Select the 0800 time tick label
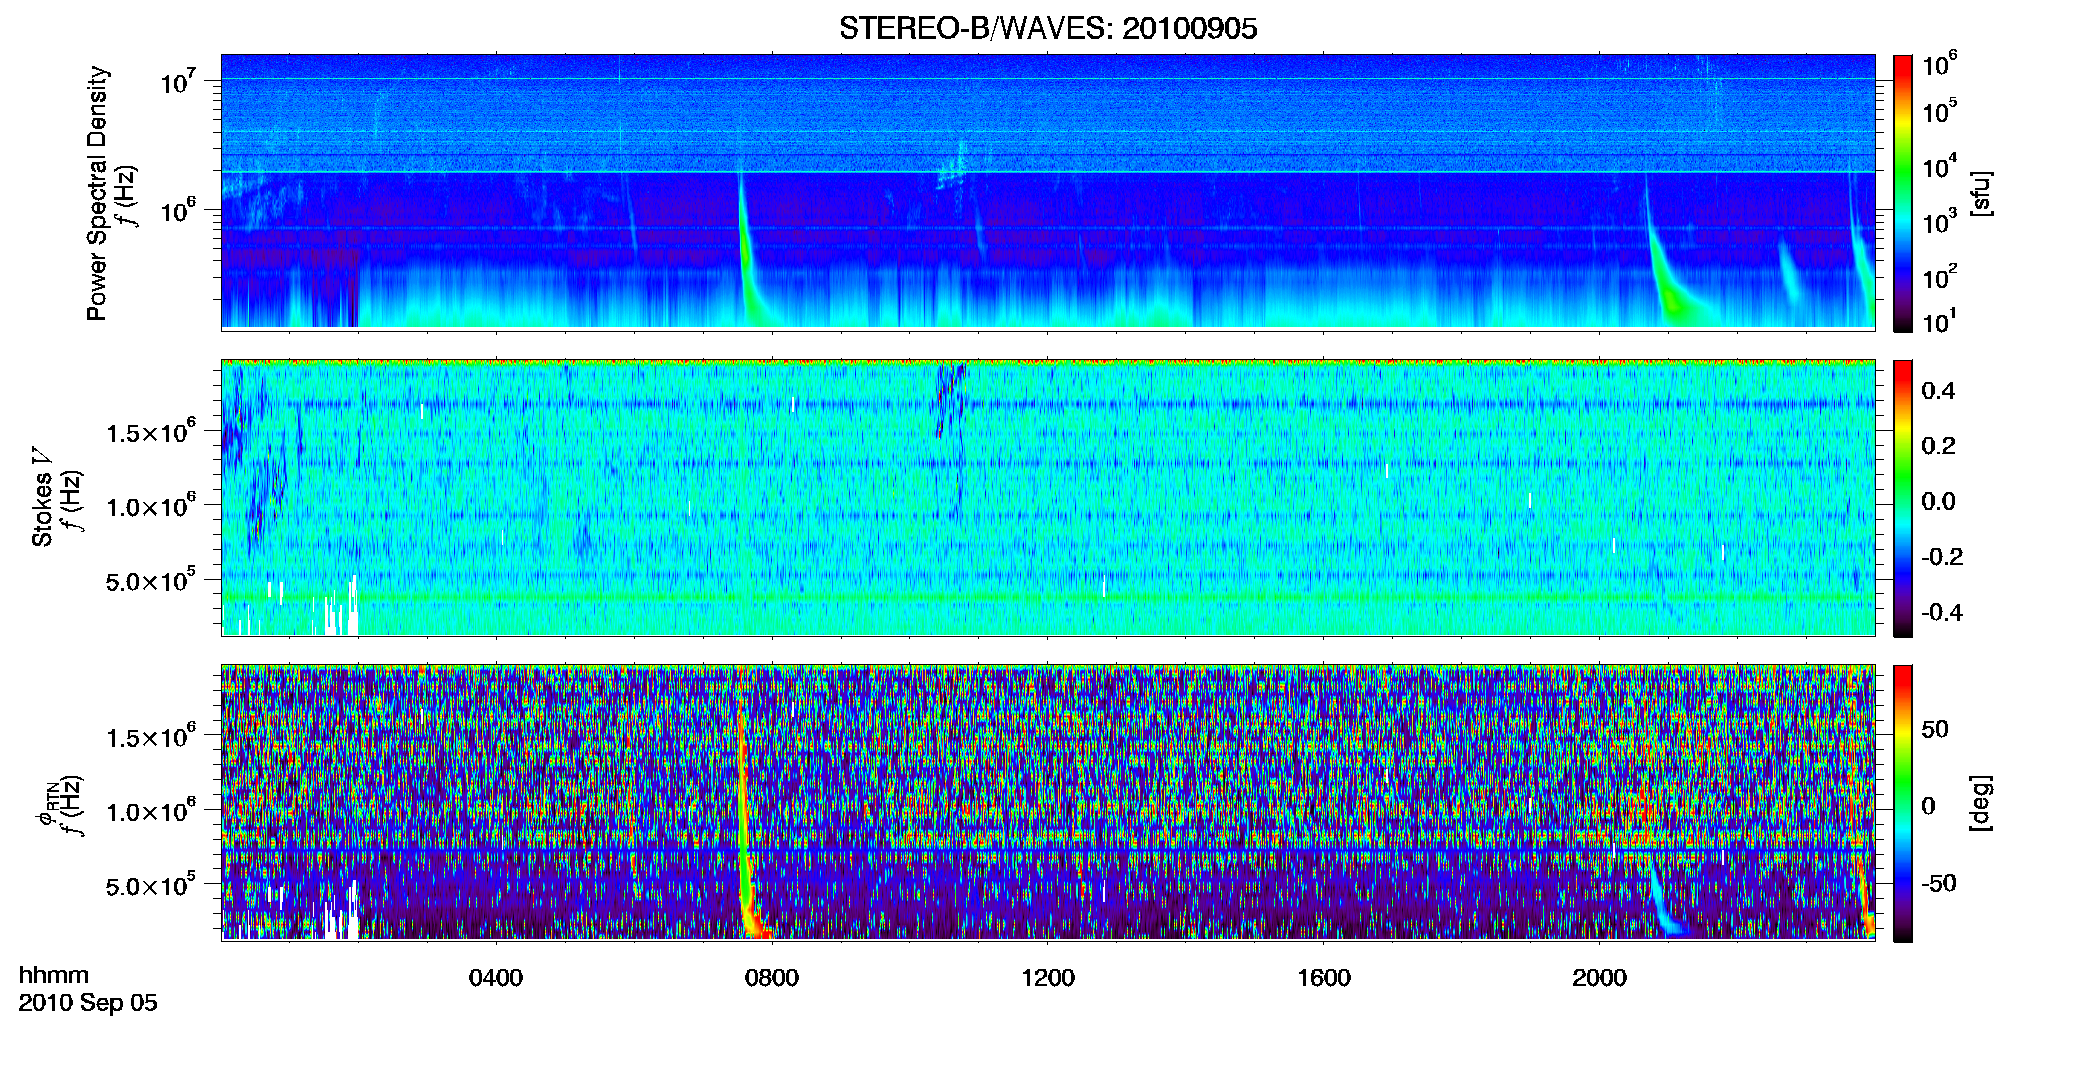Screen dimensions: 2096x1080 tap(772, 978)
